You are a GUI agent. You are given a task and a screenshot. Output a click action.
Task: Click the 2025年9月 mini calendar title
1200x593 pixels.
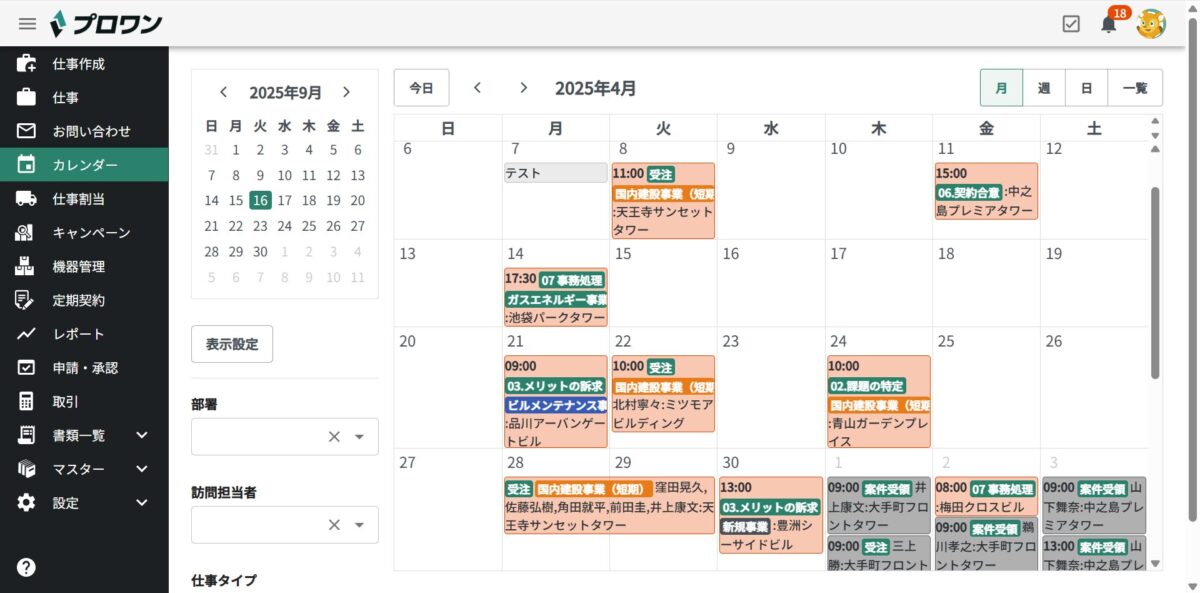point(285,92)
